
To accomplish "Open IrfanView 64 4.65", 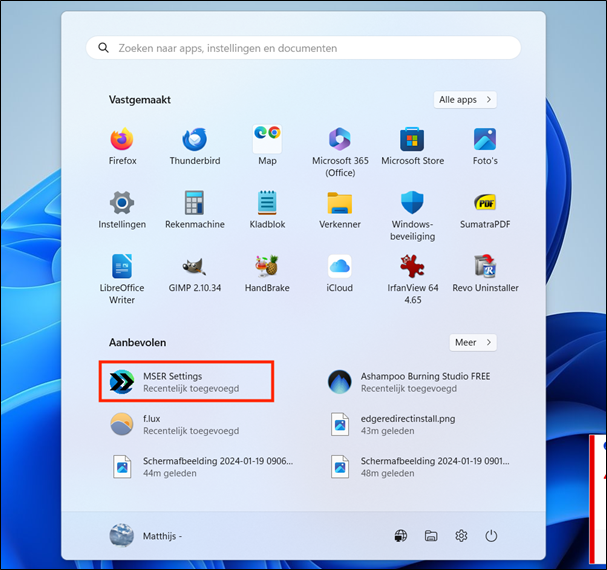I will point(412,278).
